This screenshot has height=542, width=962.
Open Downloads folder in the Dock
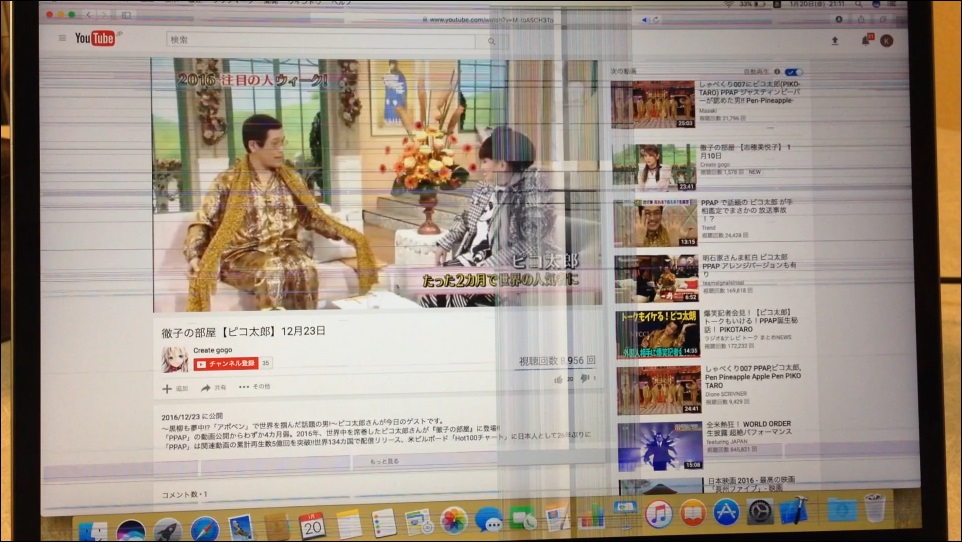841,509
